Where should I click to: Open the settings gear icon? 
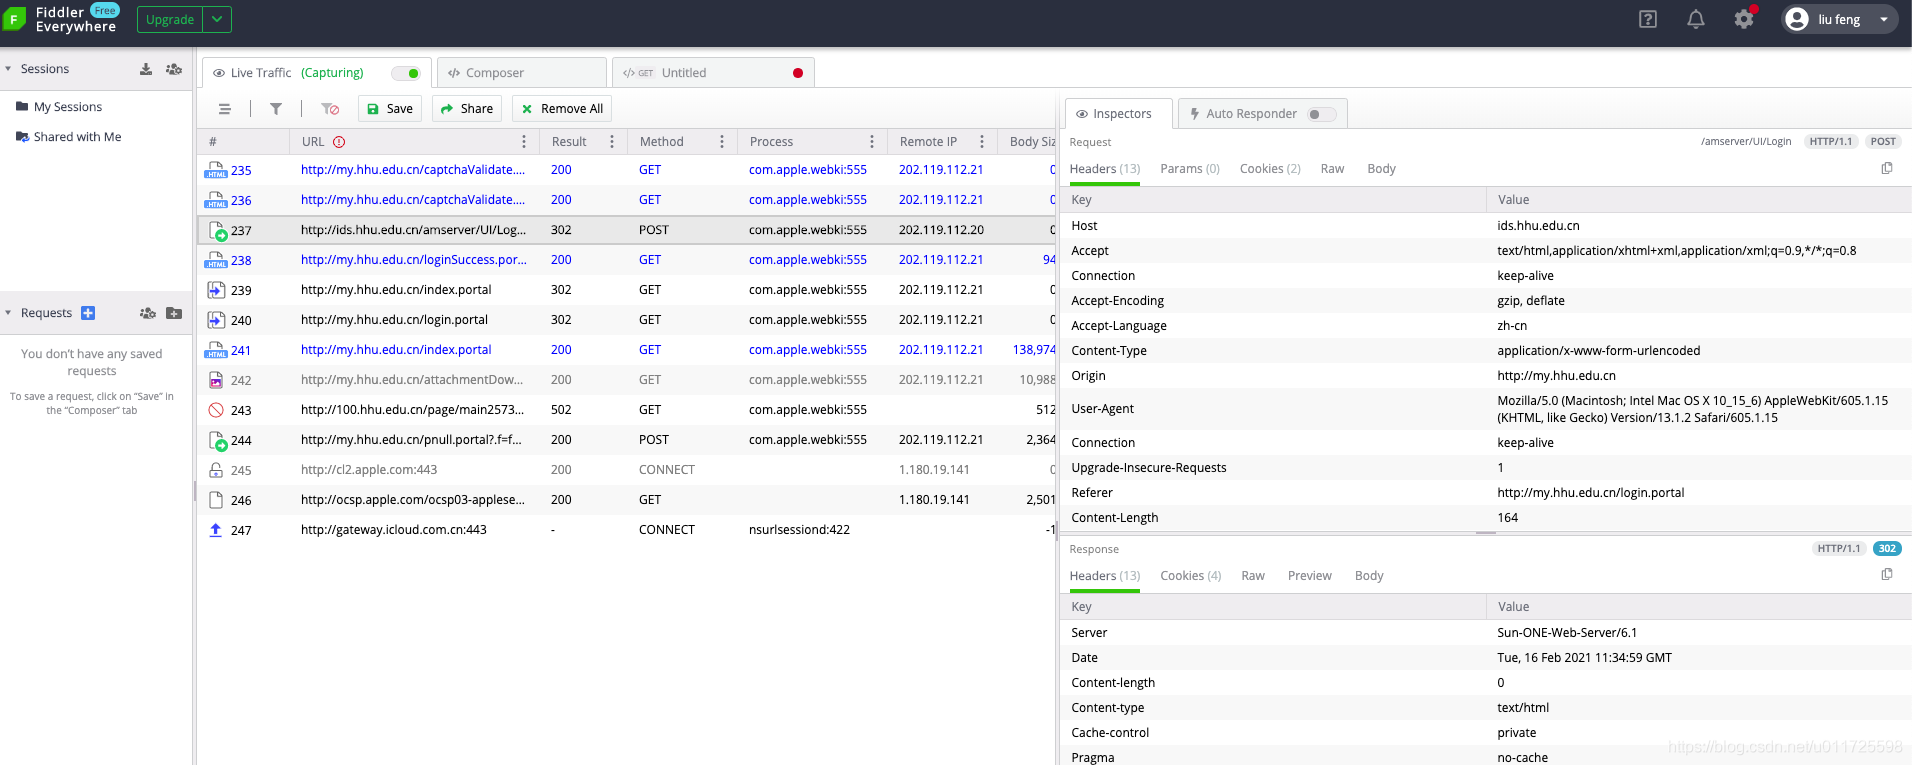[x=1744, y=19]
